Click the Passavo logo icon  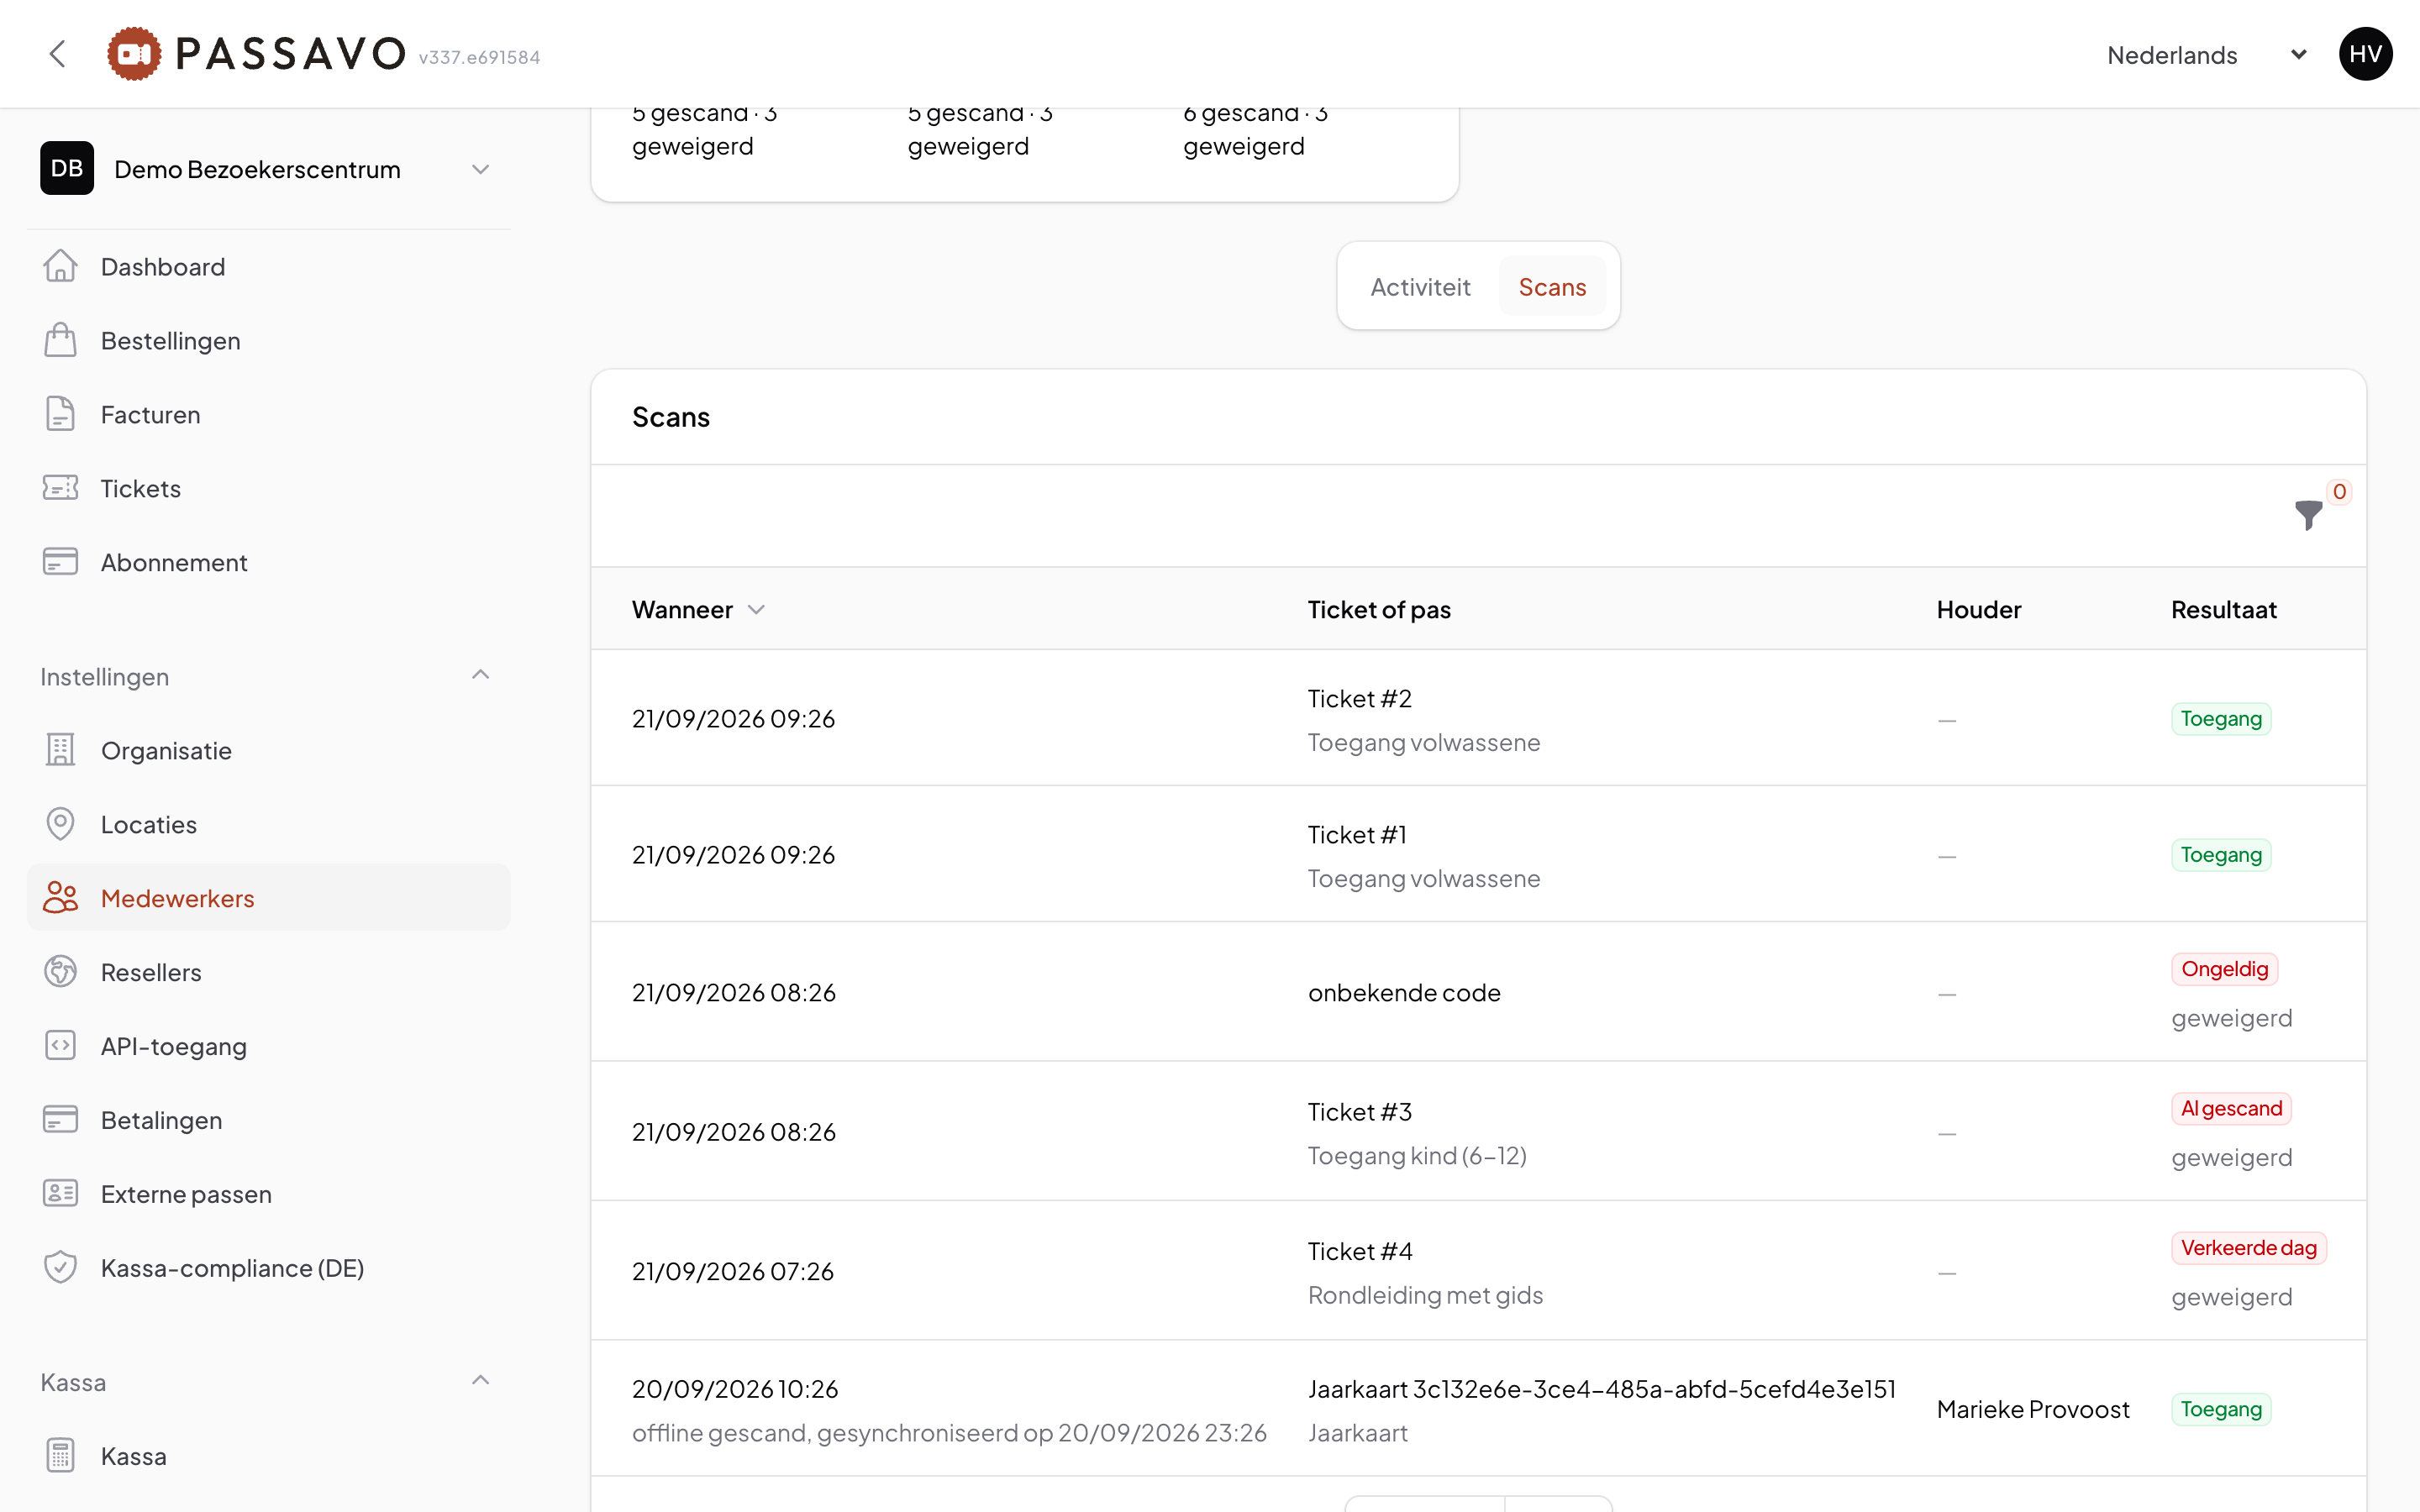pyautogui.click(x=134, y=54)
